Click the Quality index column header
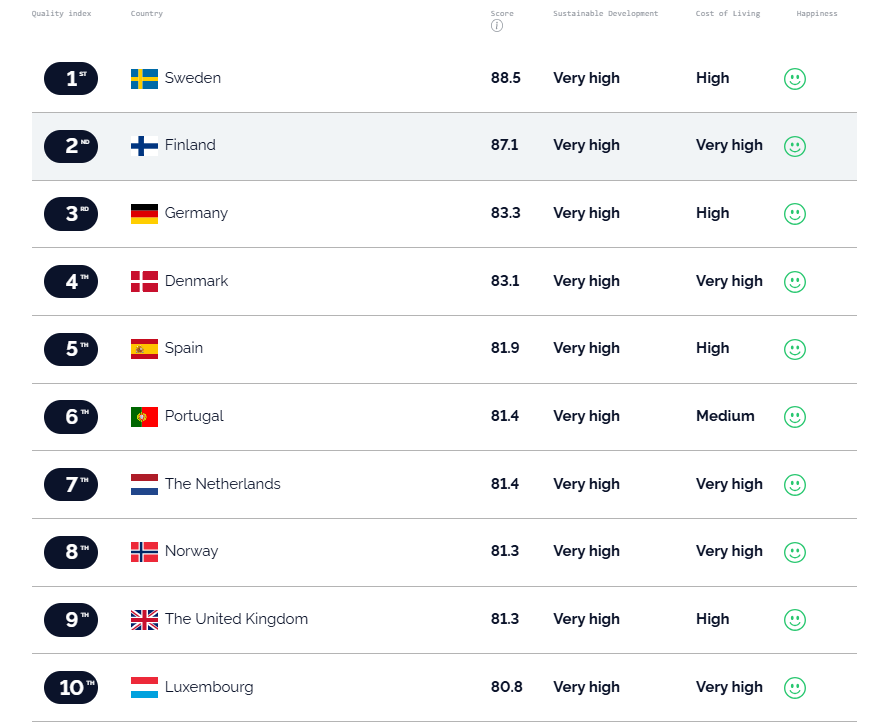This screenshot has height=723, width=870. [62, 13]
